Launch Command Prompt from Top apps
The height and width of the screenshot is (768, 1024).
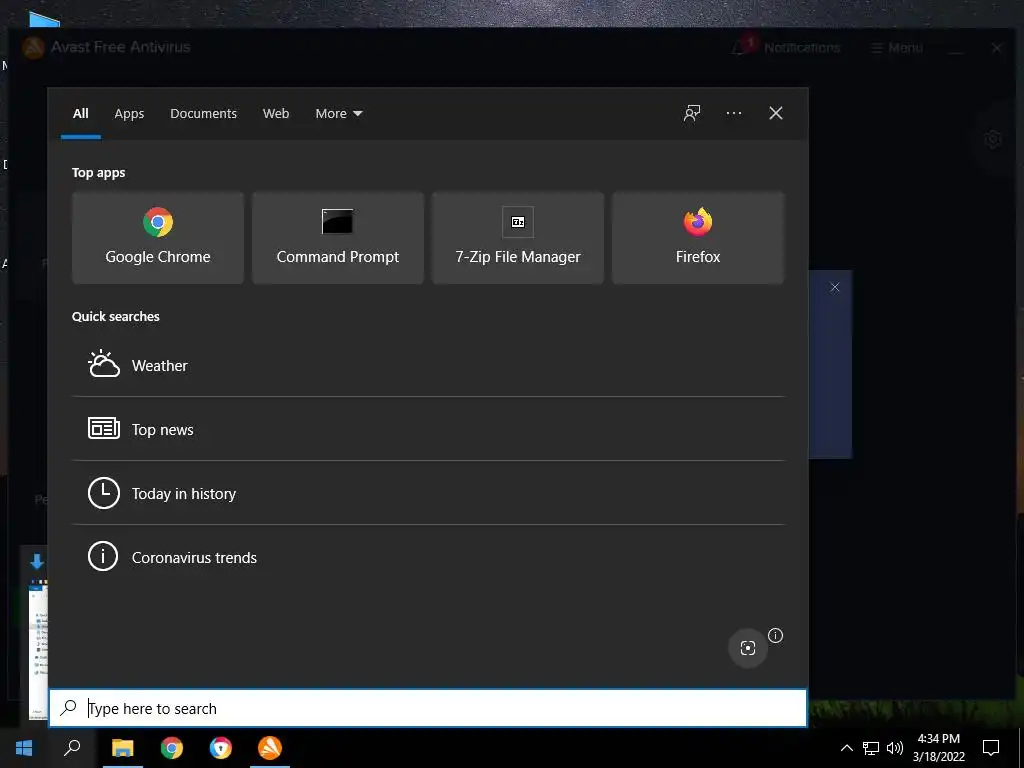[338, 238]
